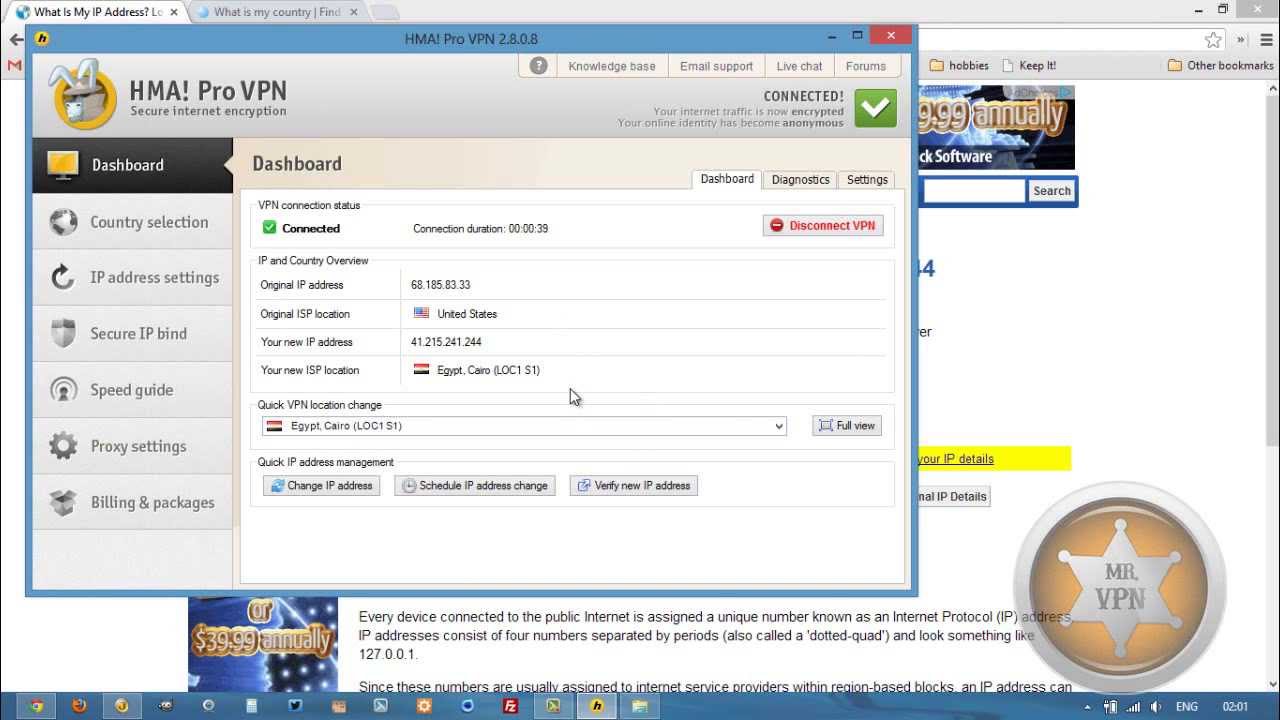Click the webpage search input field
1280x720 pixels.
tap(974, 191)
